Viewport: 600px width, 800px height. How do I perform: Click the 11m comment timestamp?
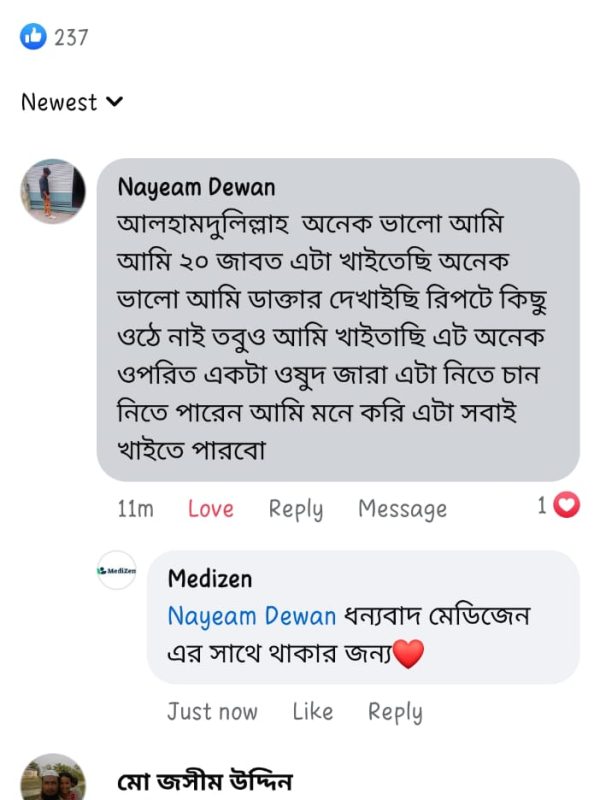pyautogui.click(x=135, y=509)
